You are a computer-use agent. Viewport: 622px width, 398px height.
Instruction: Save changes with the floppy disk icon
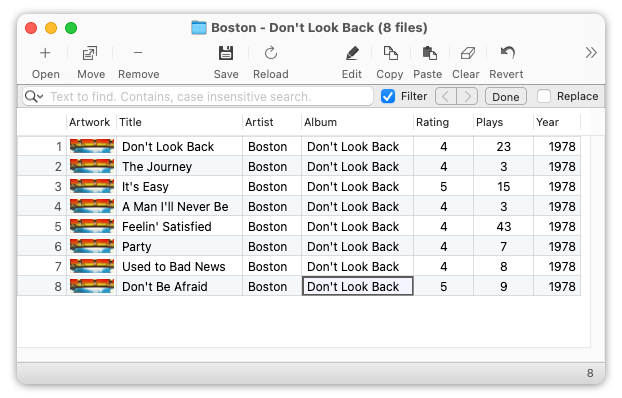[x=226, y=53]
